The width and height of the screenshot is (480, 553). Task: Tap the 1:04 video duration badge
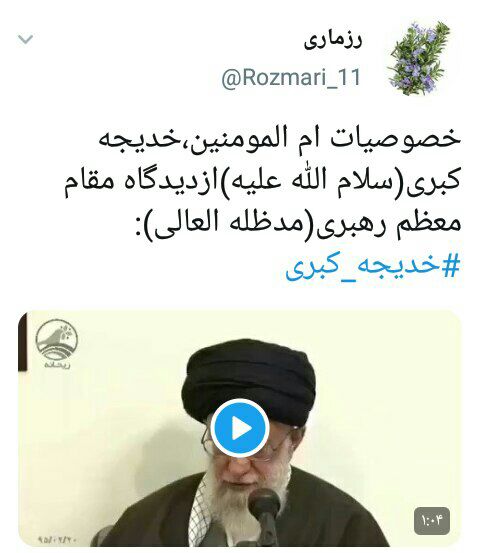[432, 521]
